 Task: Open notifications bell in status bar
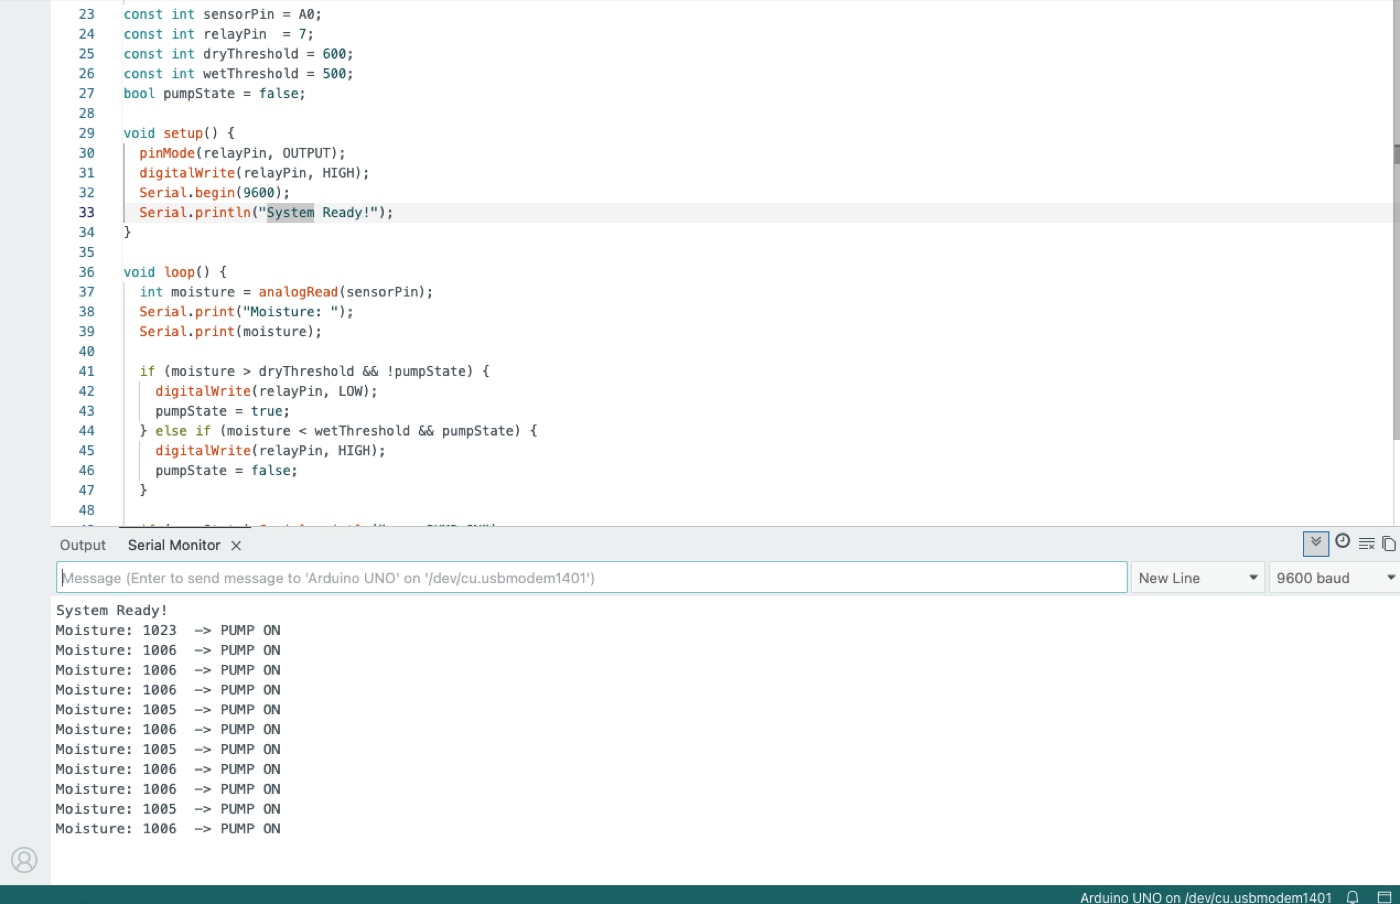point(1352,897)
